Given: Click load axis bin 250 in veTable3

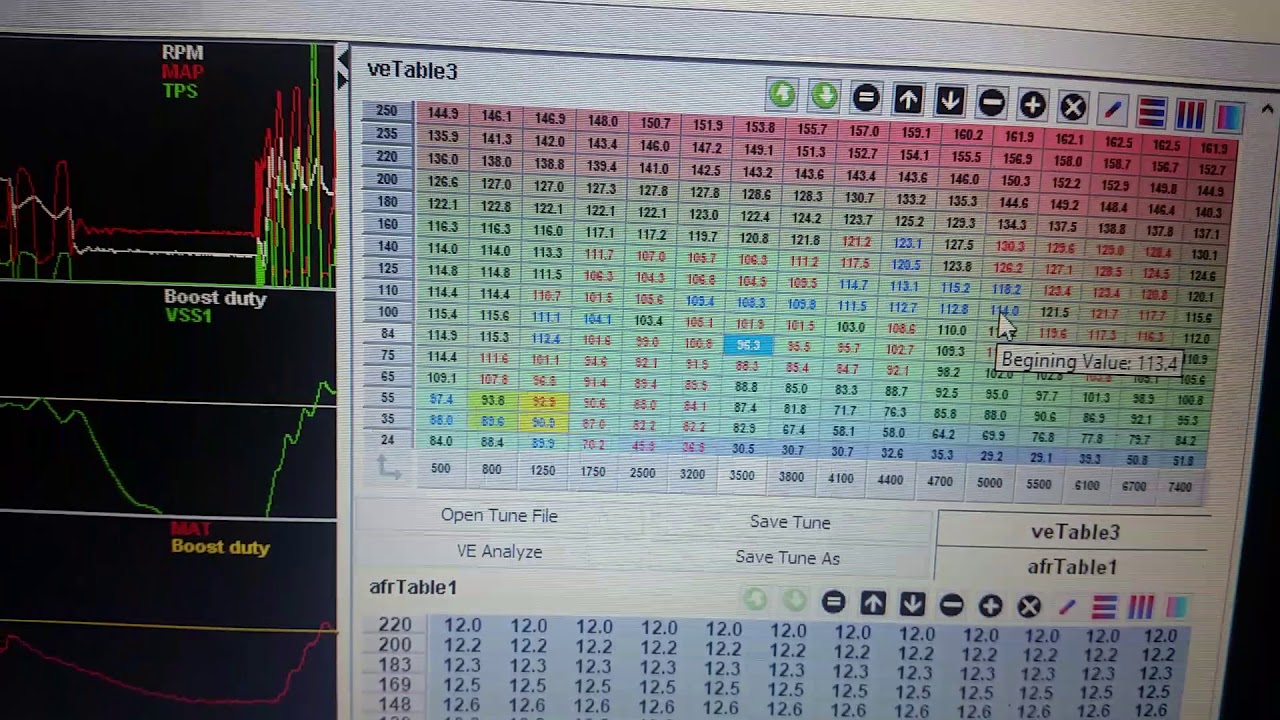Looking at the screenshot, I should 386,111.
